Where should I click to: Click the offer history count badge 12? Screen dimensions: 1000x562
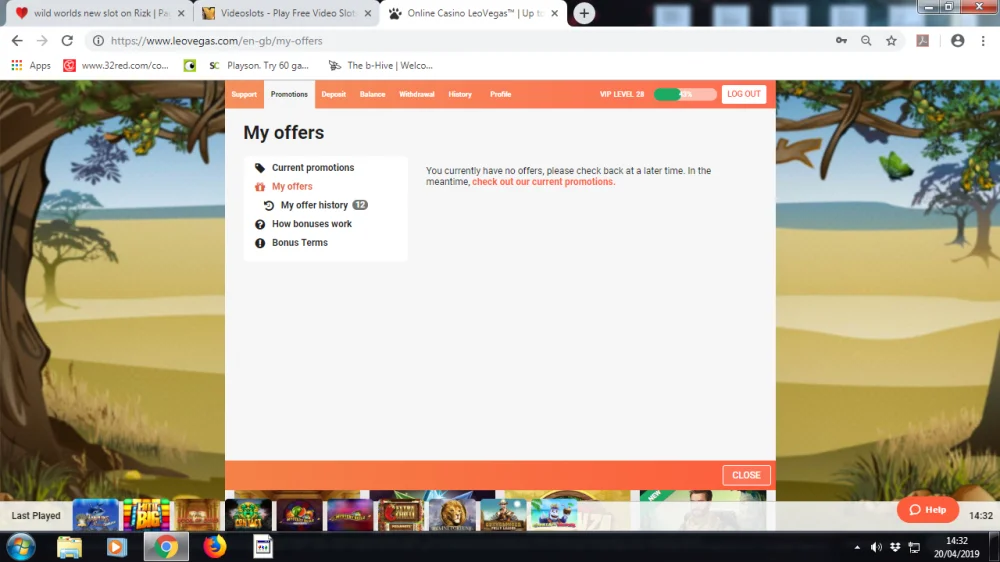click(360, 205)
